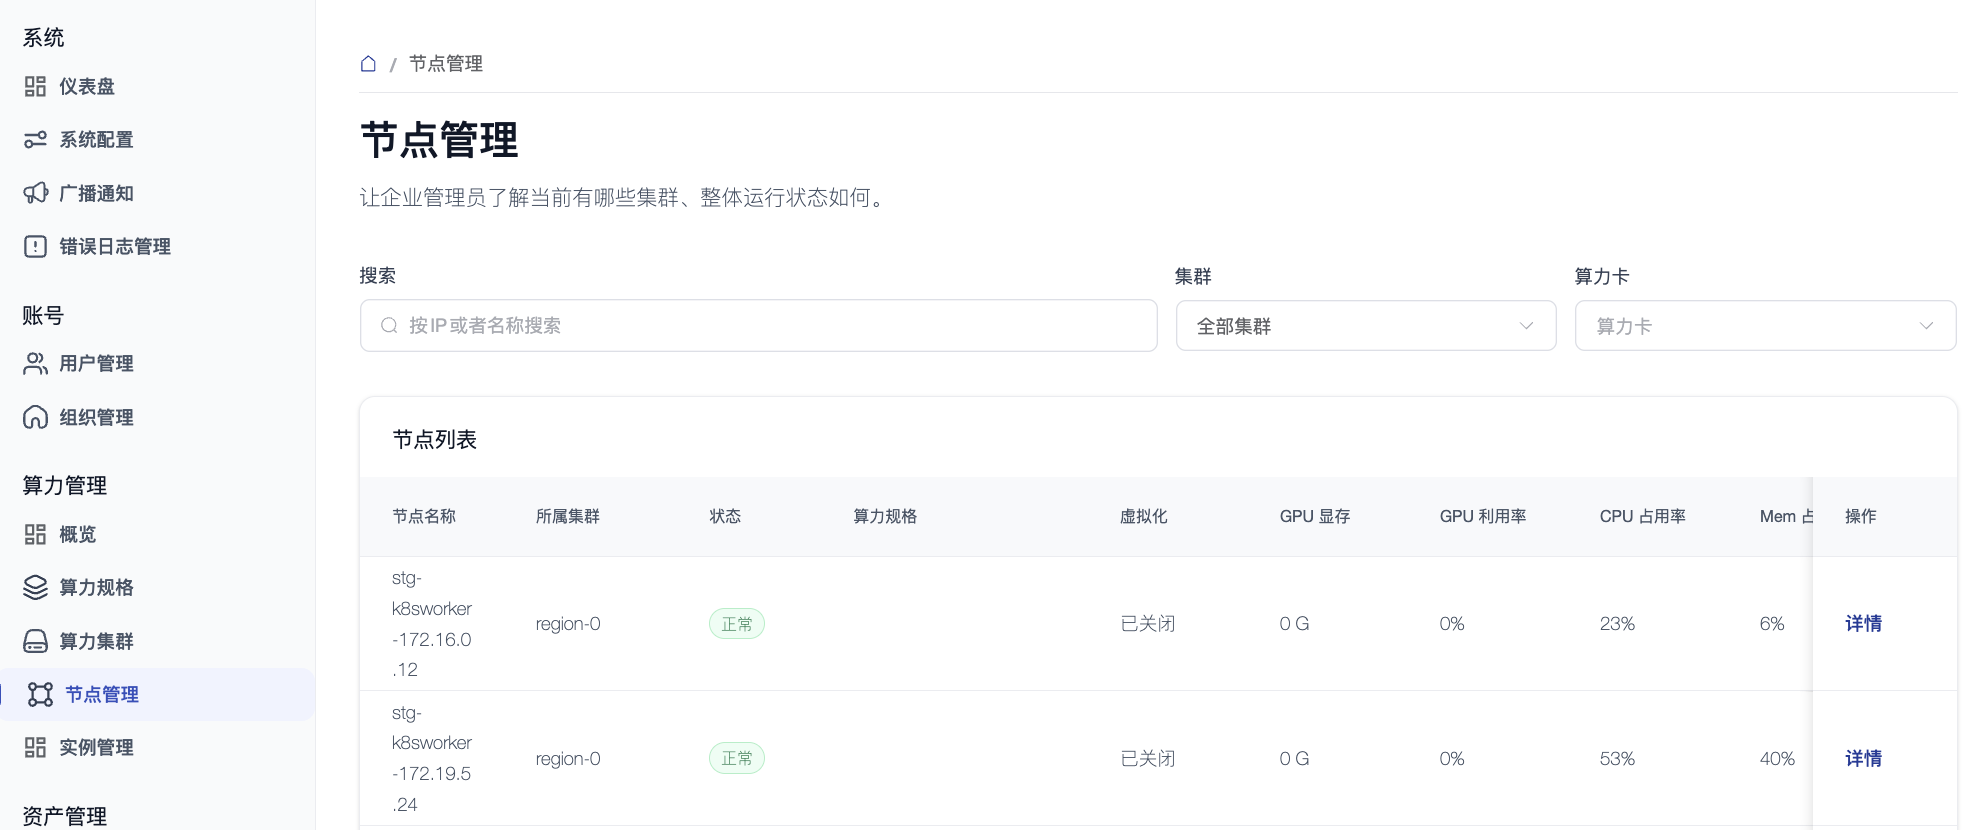Viewport: 1964px width, 830px height.
Task: Click the organization icon beside 组织管理
Action: point(35,418)
